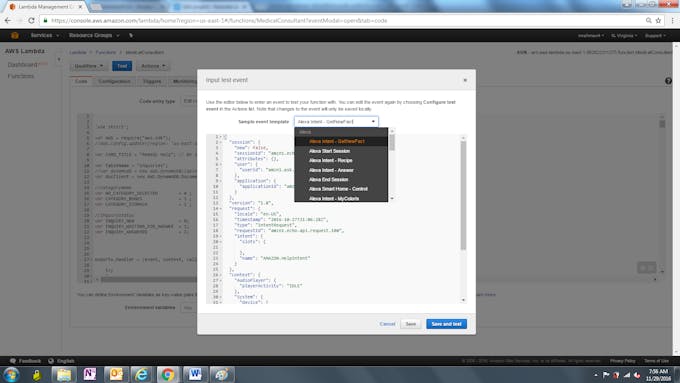The image size is (680, 383).
Task: Show hidden tray icons arrow
Action: 596,375
